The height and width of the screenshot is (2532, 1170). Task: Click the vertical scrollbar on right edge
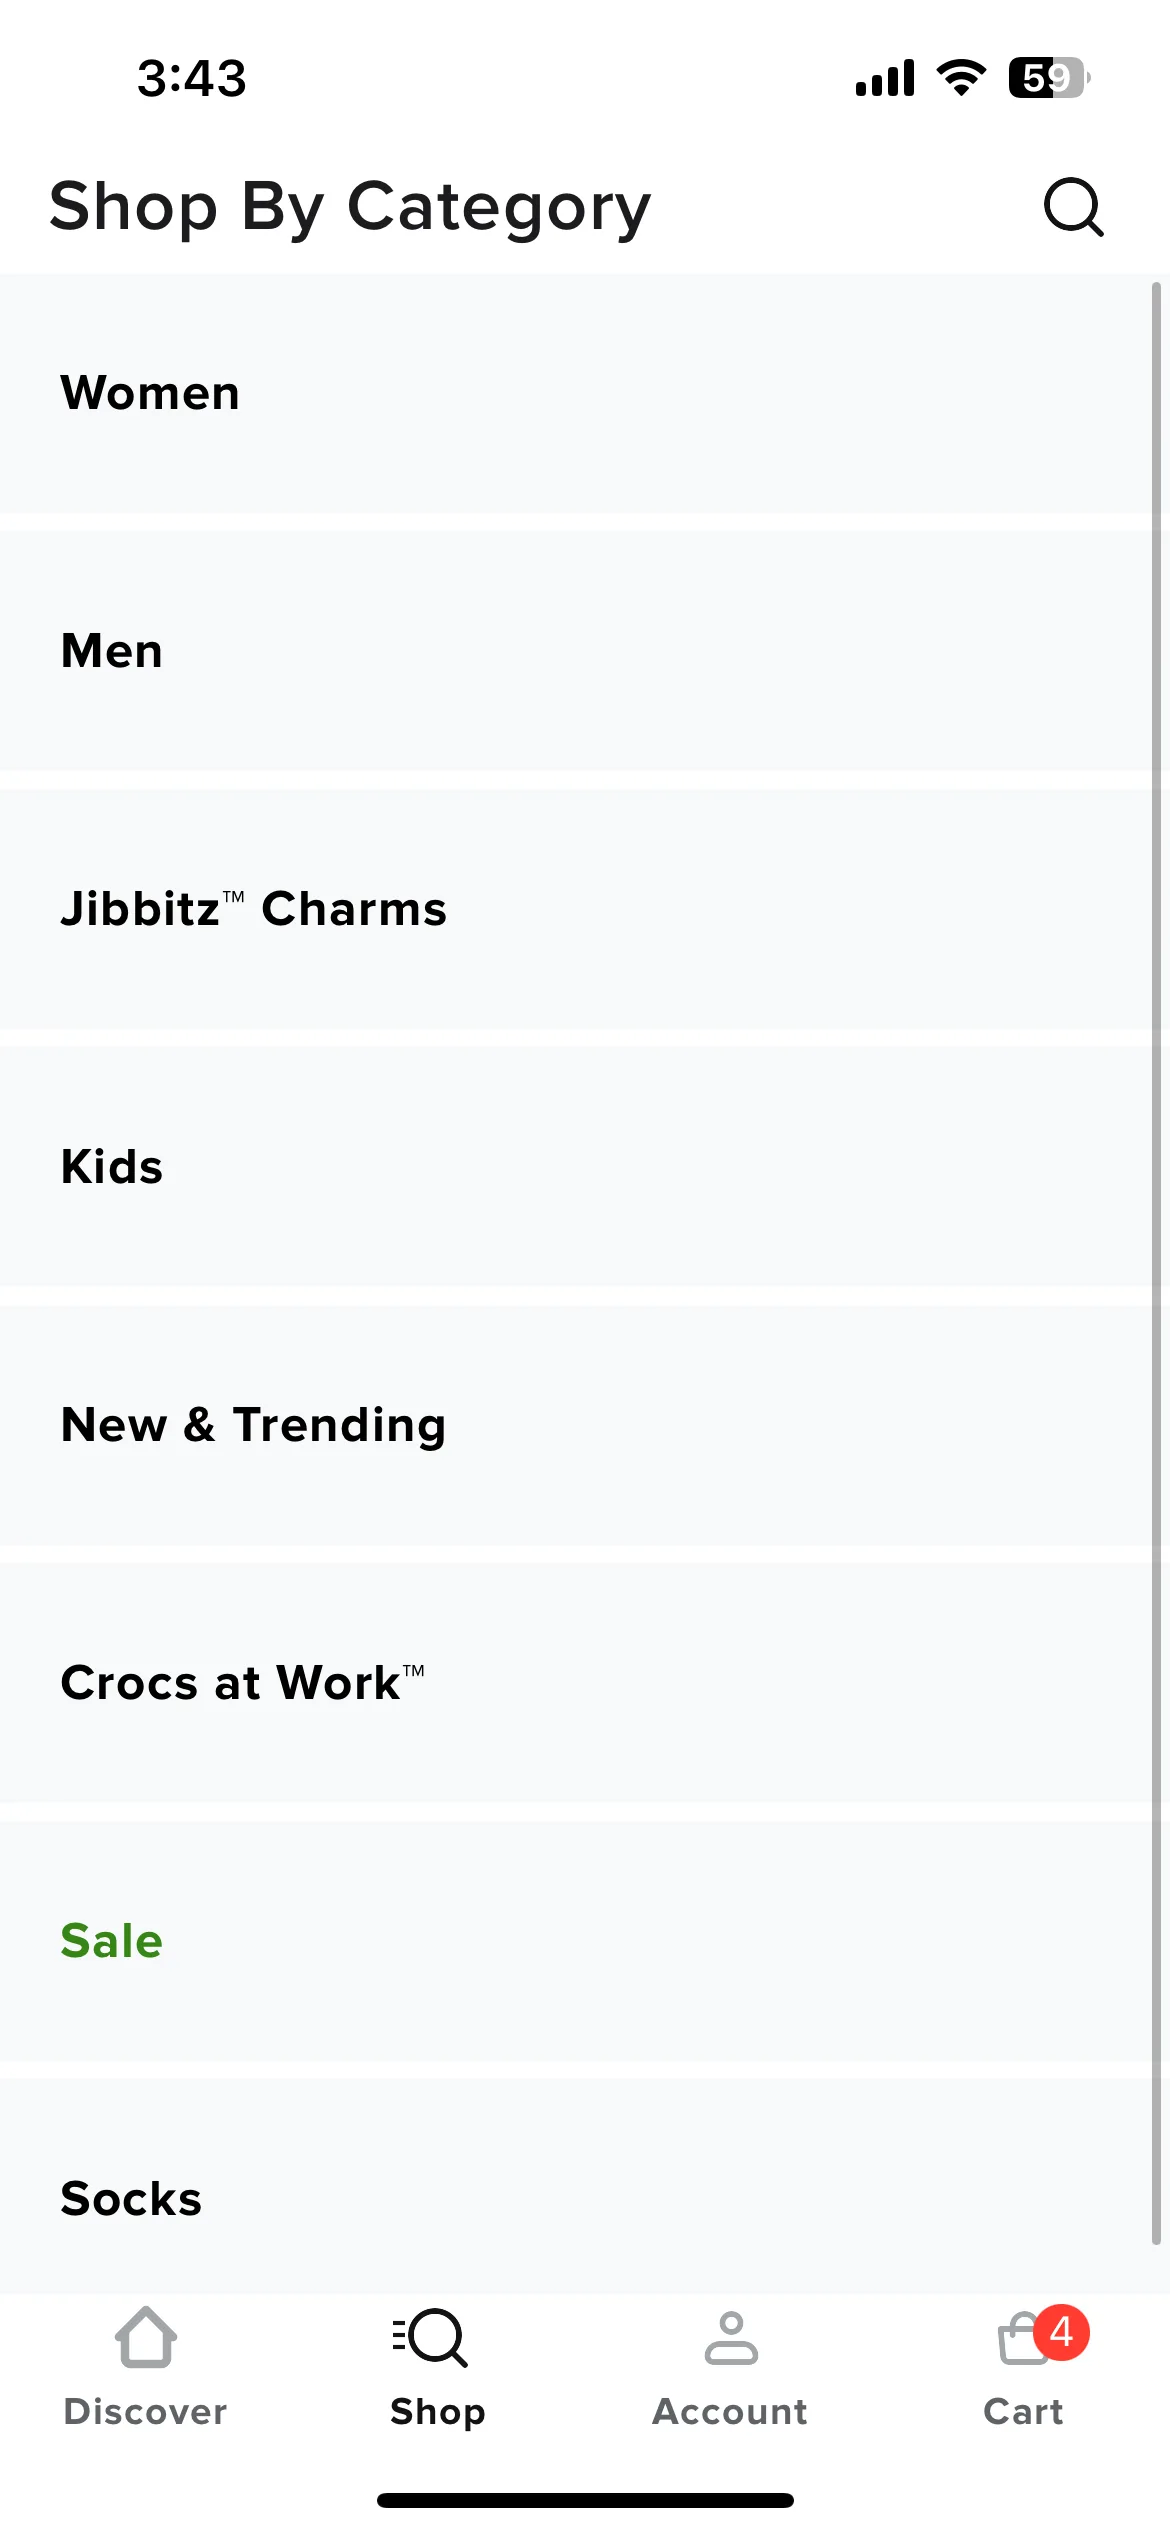click(1156, 1264)
